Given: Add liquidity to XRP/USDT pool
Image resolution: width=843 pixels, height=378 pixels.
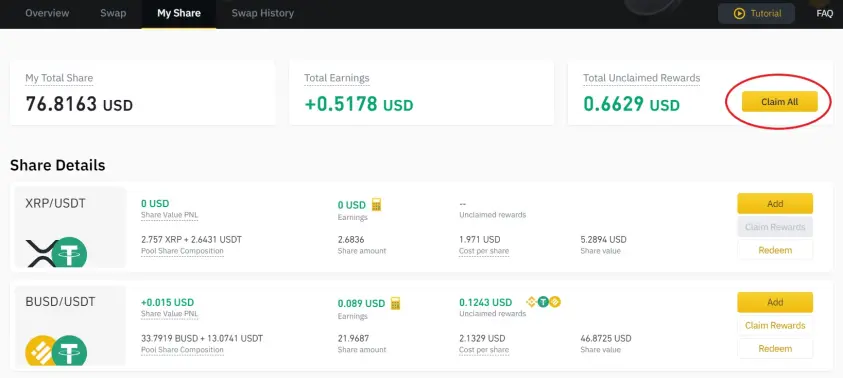Looking at the screenshot, I should [x=775, y=204].
